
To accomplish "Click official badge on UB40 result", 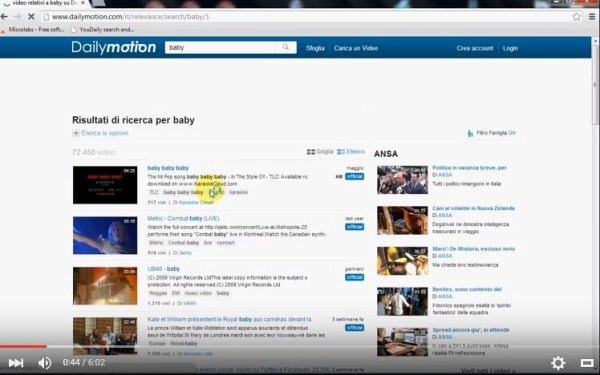I will click(354, 277).
